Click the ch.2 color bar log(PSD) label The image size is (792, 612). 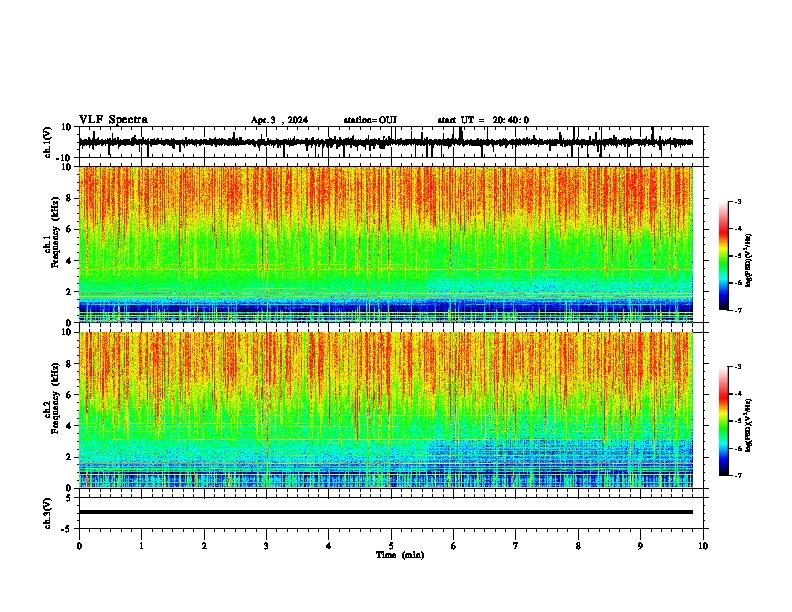pos(748,425)
